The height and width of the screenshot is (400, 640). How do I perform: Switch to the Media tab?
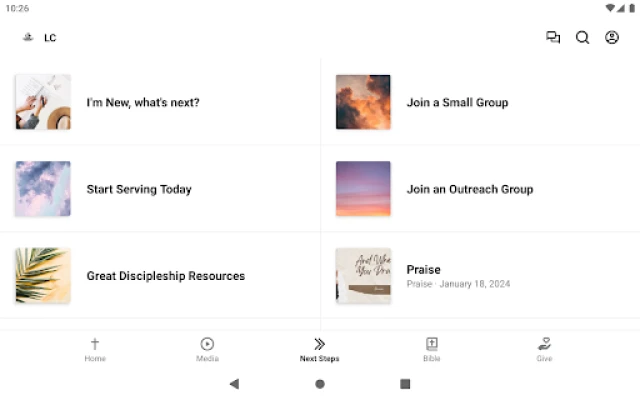point(207,349)
